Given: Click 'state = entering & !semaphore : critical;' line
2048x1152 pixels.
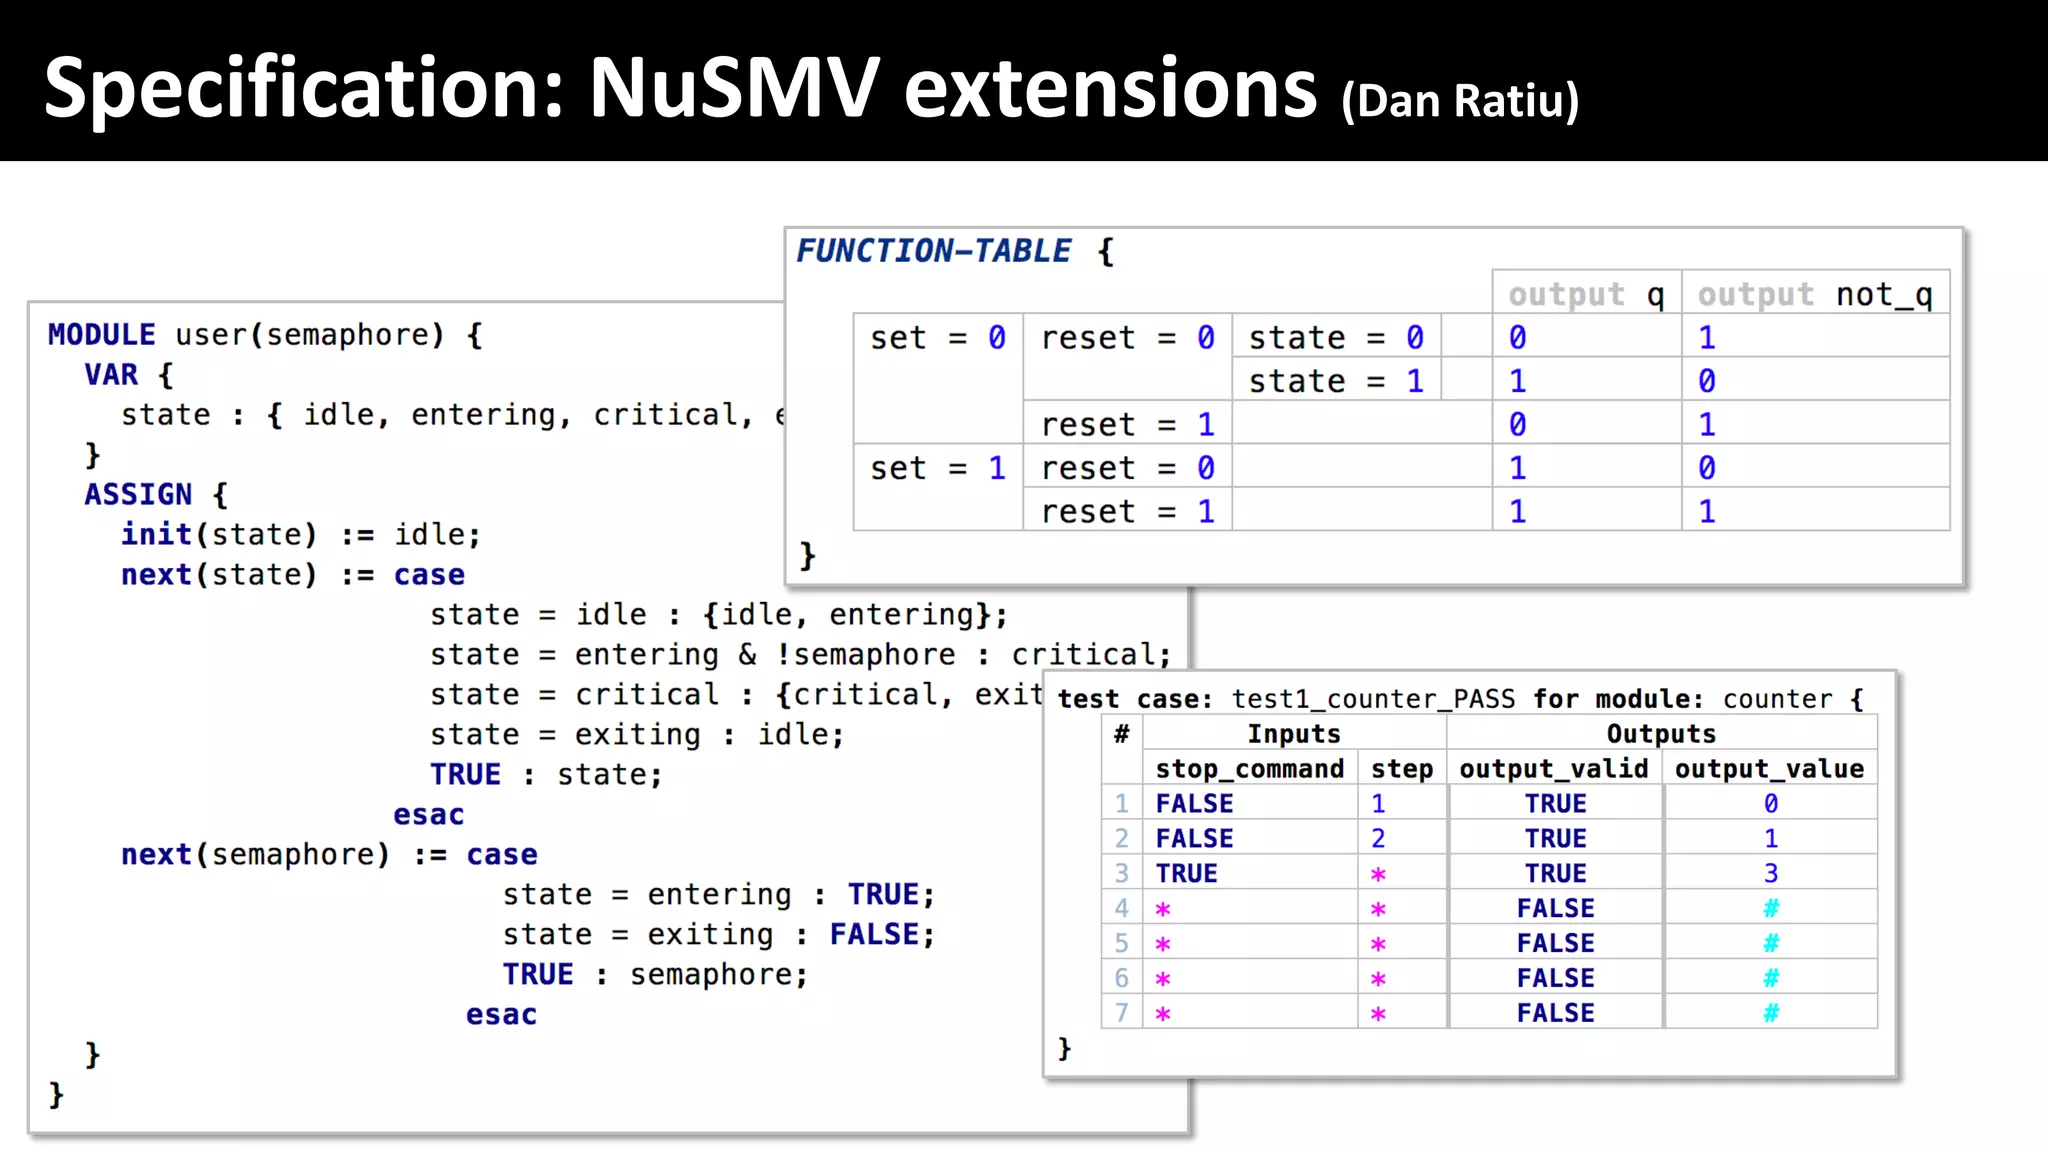Looking at the screenshot, I should pos(800,655).
